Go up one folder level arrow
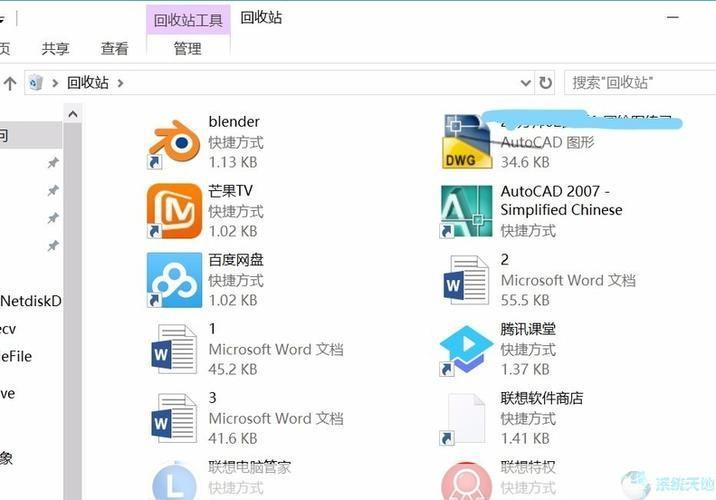The height and width of the screenshot is (500, 716). (10, 83)
